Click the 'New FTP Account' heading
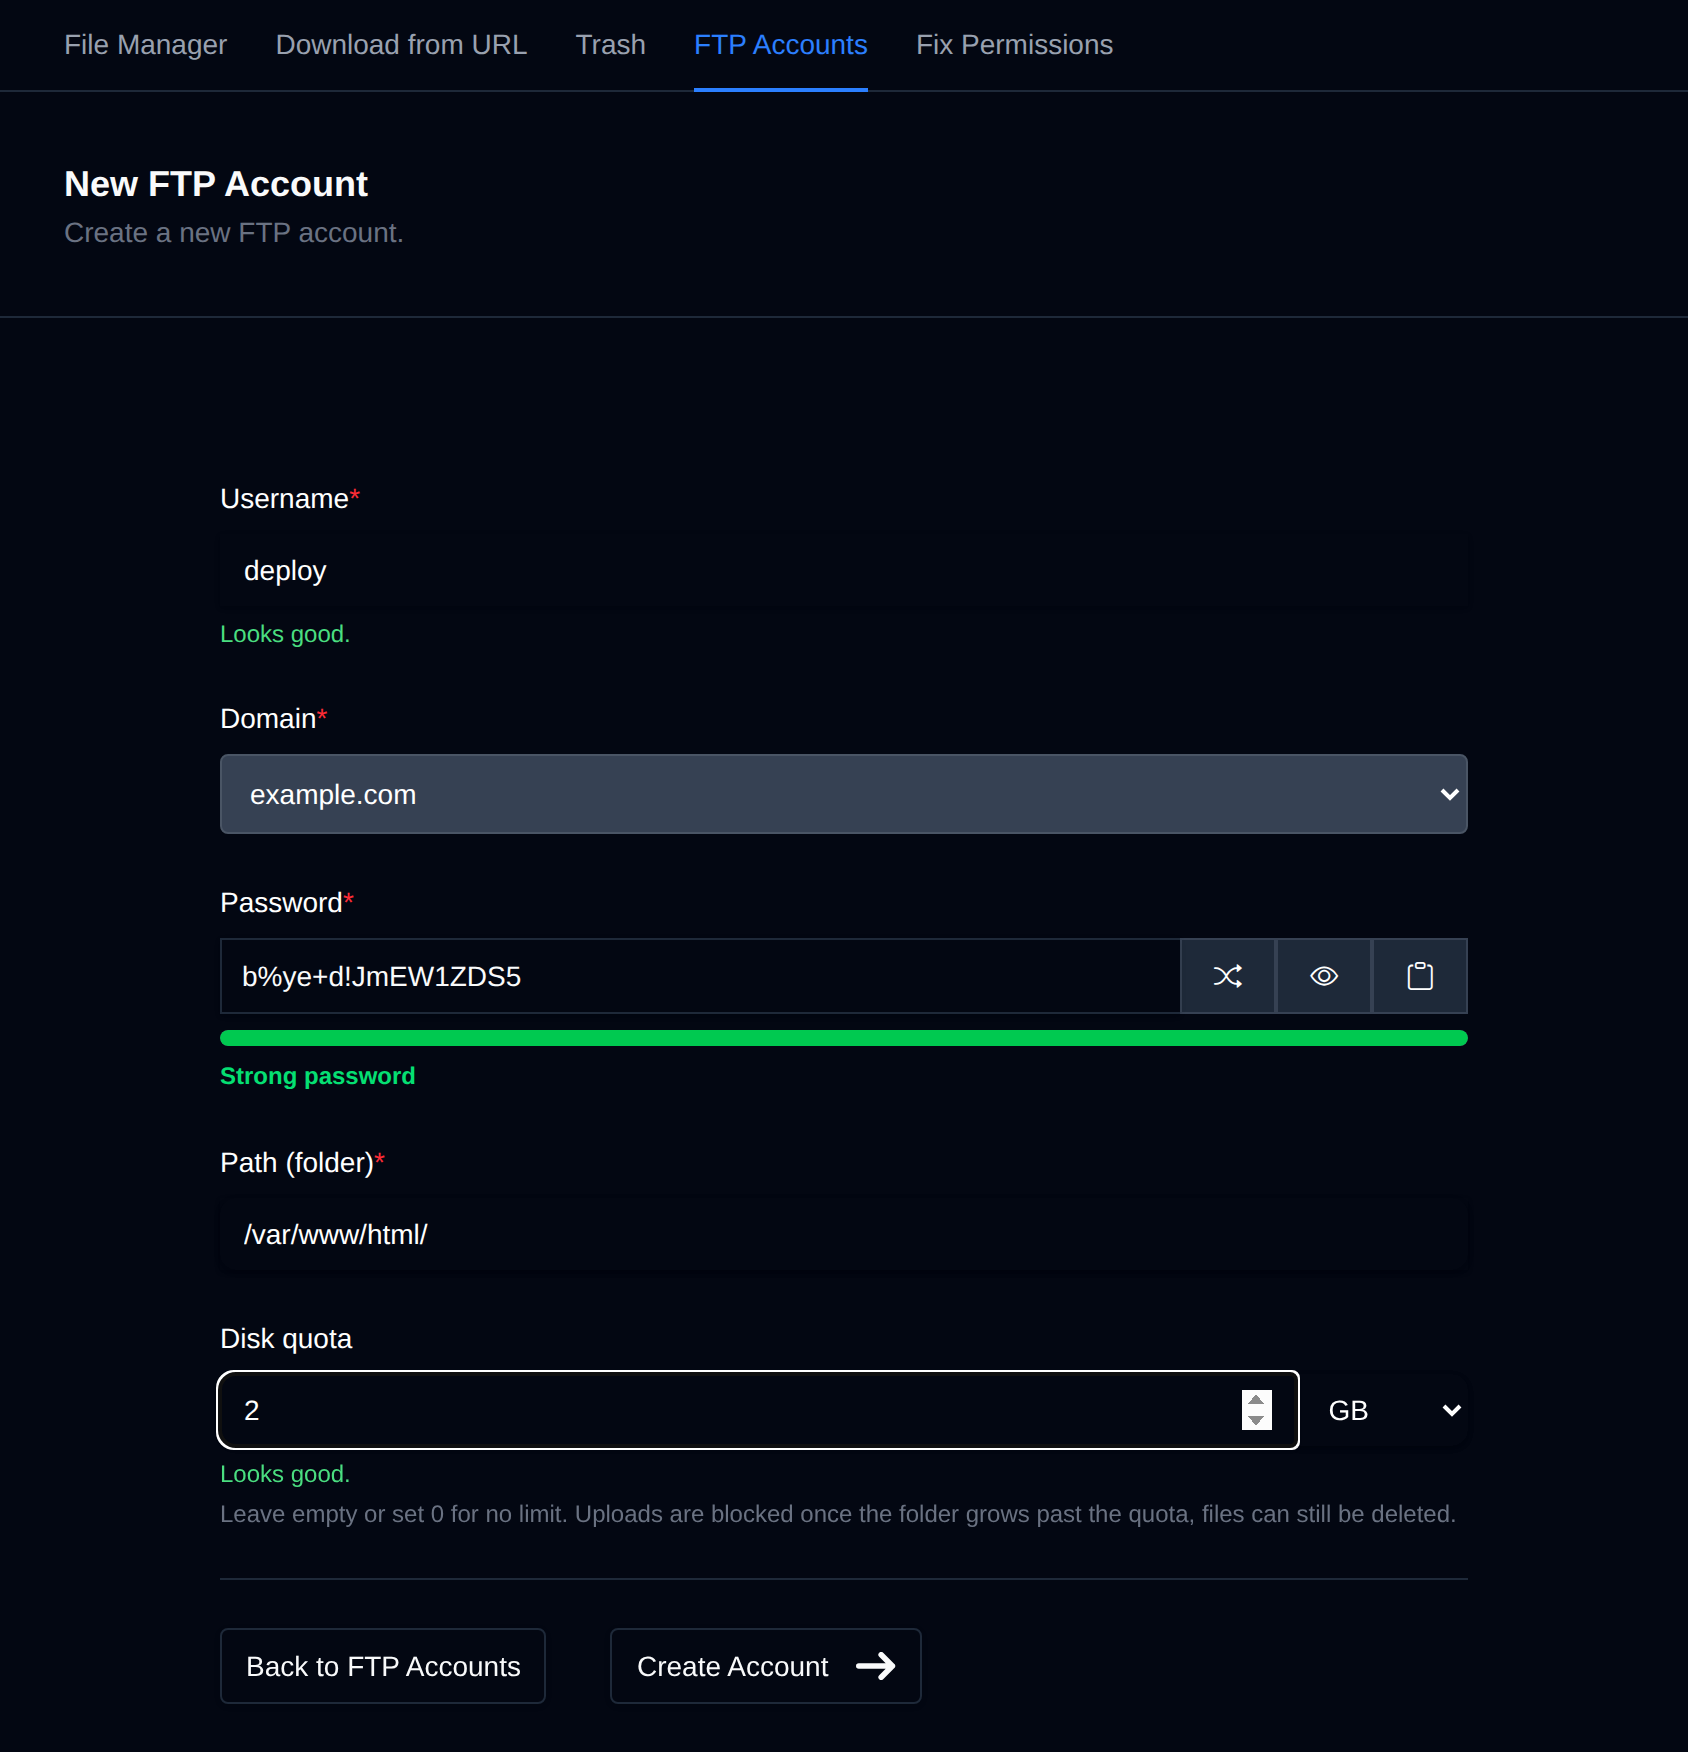This screenshot has height=1752, width=1688. coord(216,184)
